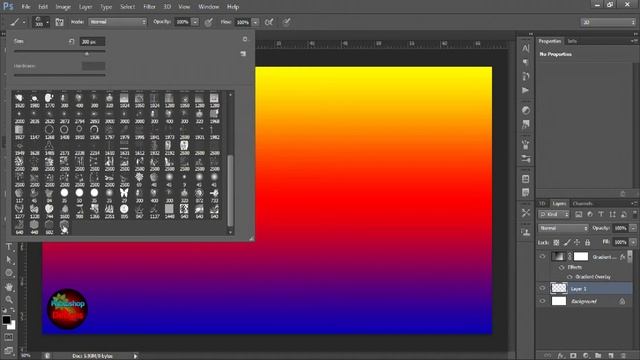640x360 pixels.
Task: Open the Opacity slider arrow in options bar
Action: click(x=195, y=22)
